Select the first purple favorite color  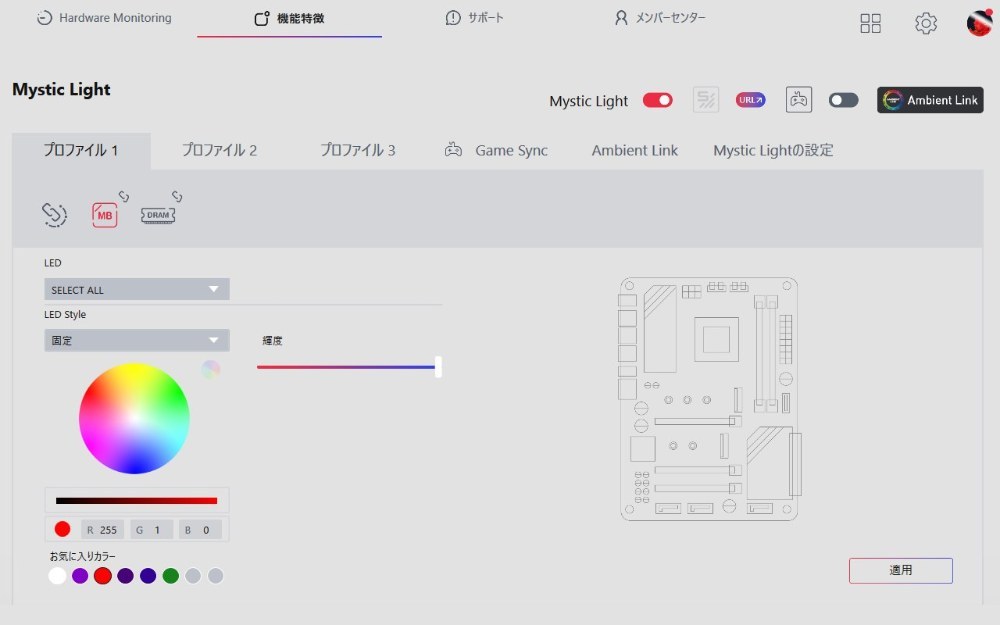tap(80, 576)
